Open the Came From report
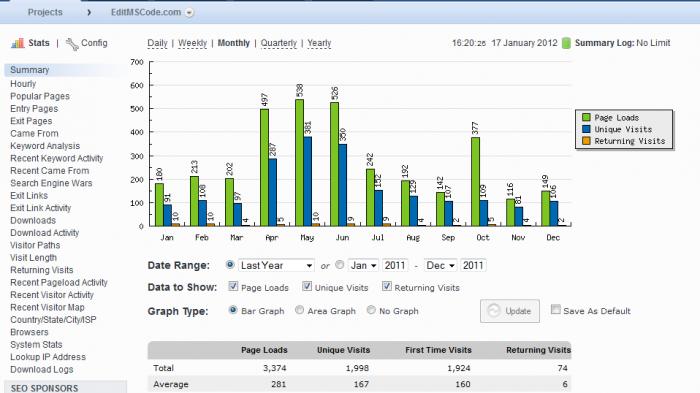This screenshot has height=393, width=700. tap(34, 134)
